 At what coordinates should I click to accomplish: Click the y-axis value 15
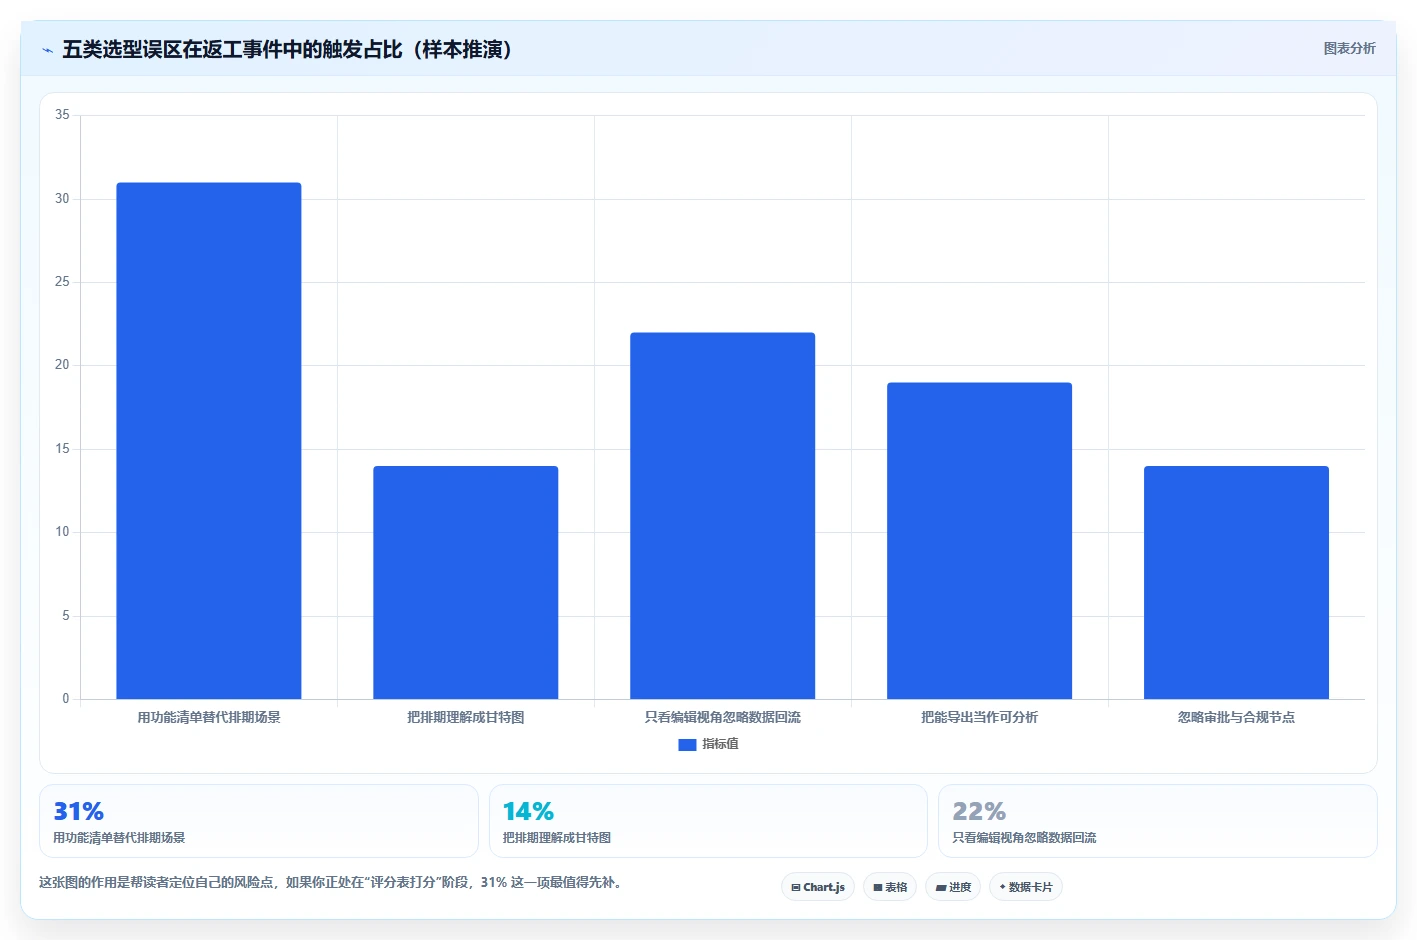click(62, 449)
